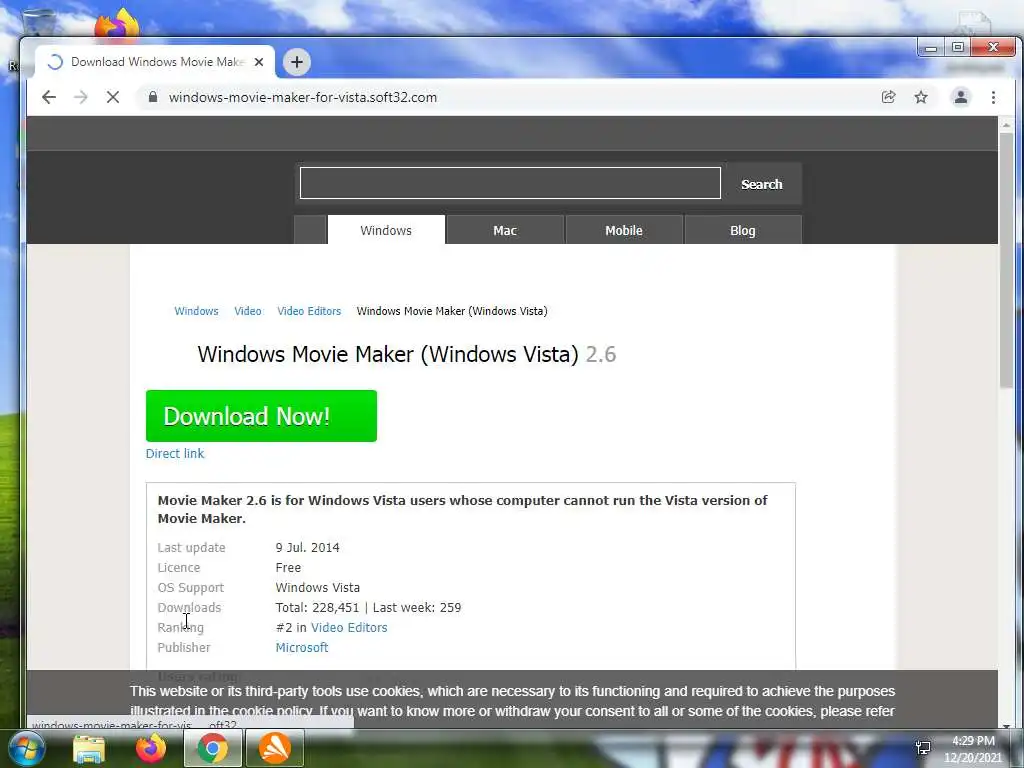Minimize the Chrome window
This screenshot has height=768, width=1024.
pos(931,48)
